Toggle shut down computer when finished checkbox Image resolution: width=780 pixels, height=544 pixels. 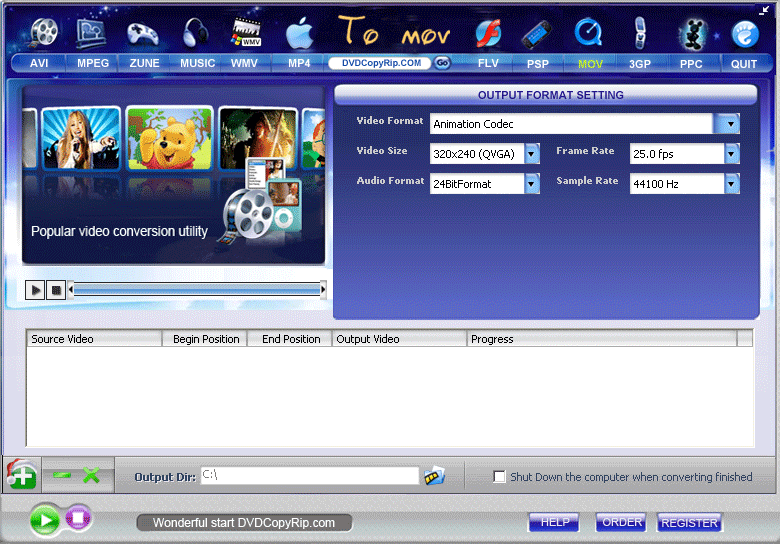[x=499, y=476]
